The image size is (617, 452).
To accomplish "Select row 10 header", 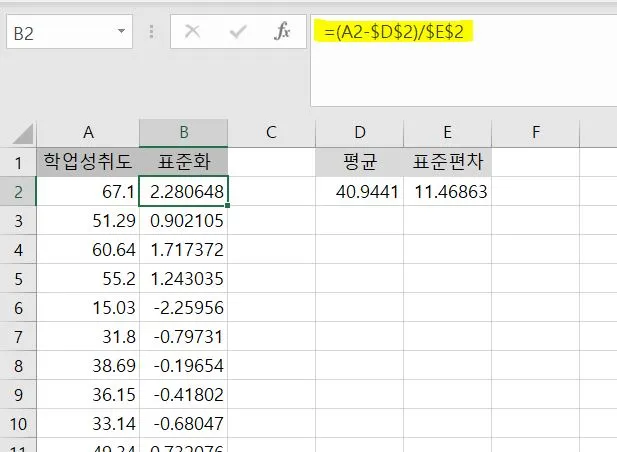I will (18, 424).
